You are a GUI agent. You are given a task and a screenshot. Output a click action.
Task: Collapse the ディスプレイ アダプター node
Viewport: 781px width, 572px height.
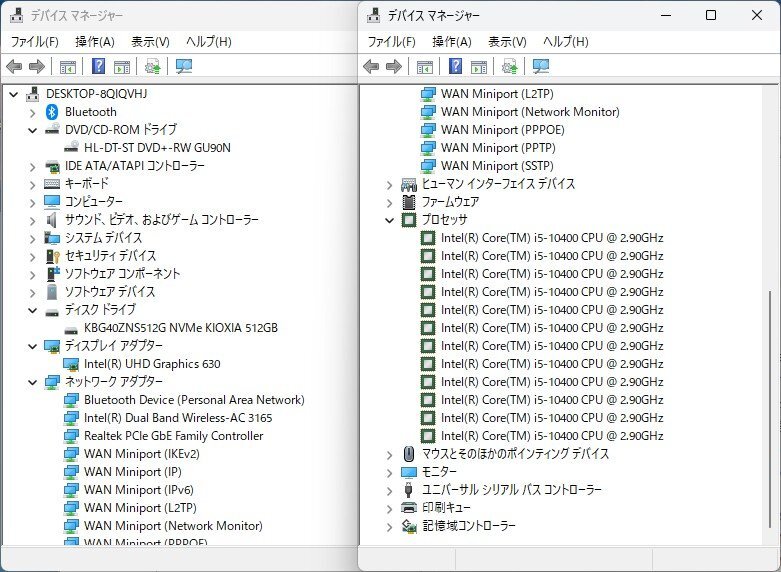[32, 346]
